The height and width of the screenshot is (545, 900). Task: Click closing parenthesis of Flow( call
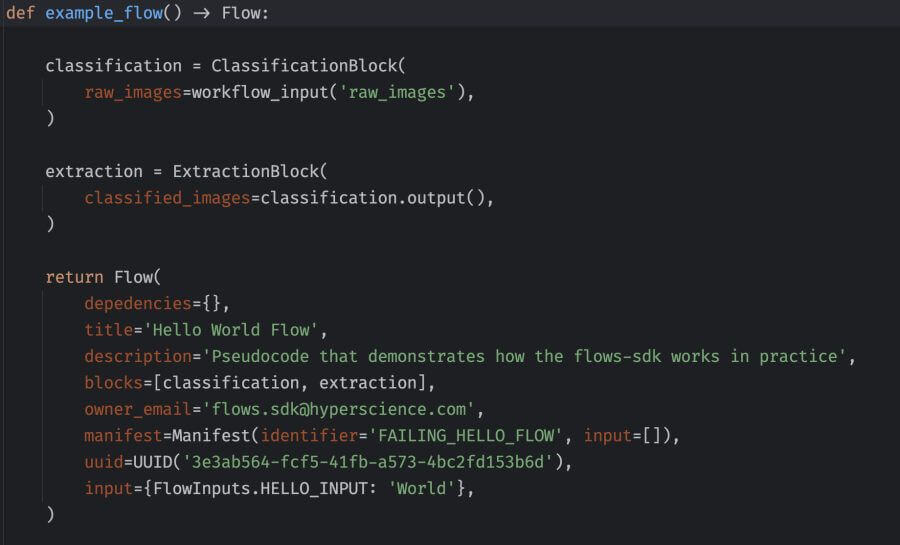51,513
